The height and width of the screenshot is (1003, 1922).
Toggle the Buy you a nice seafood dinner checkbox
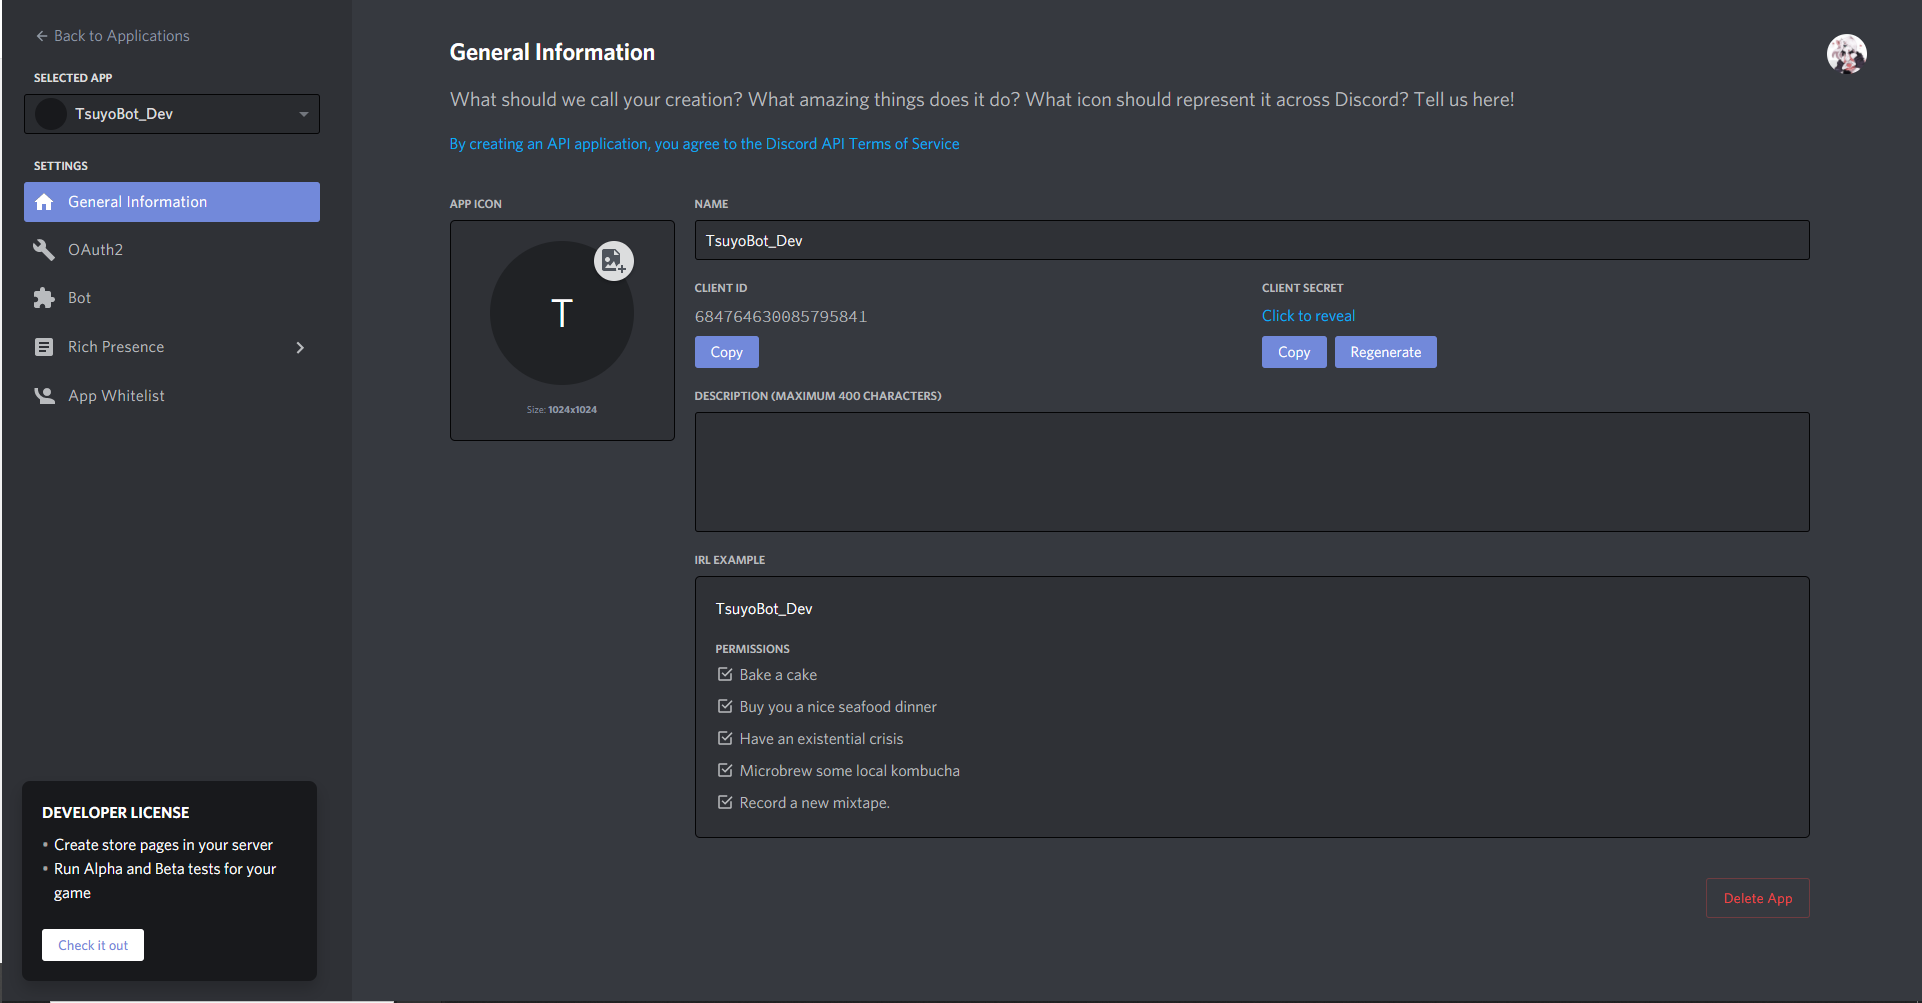click(x=725, y=707)
